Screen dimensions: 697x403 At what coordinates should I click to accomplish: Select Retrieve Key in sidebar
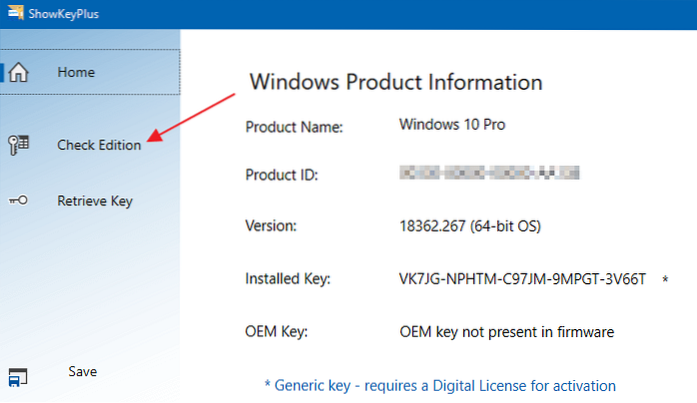coord(95,201)
